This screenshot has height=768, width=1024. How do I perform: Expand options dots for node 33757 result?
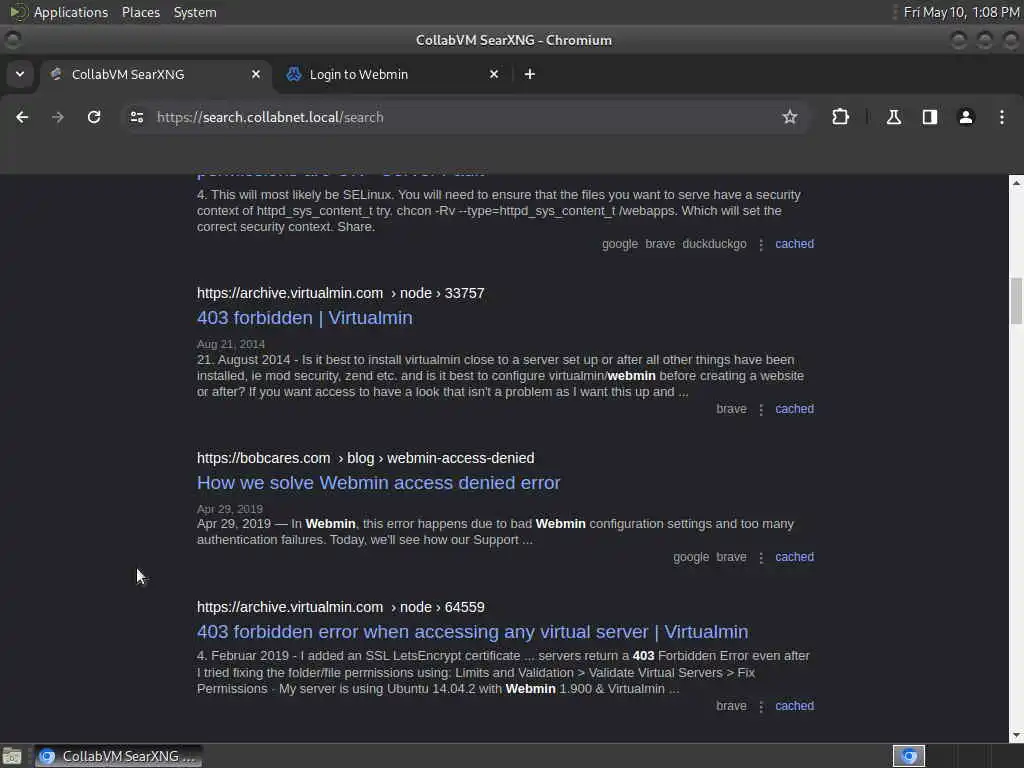pyautogui.click(x=761, y=409)
